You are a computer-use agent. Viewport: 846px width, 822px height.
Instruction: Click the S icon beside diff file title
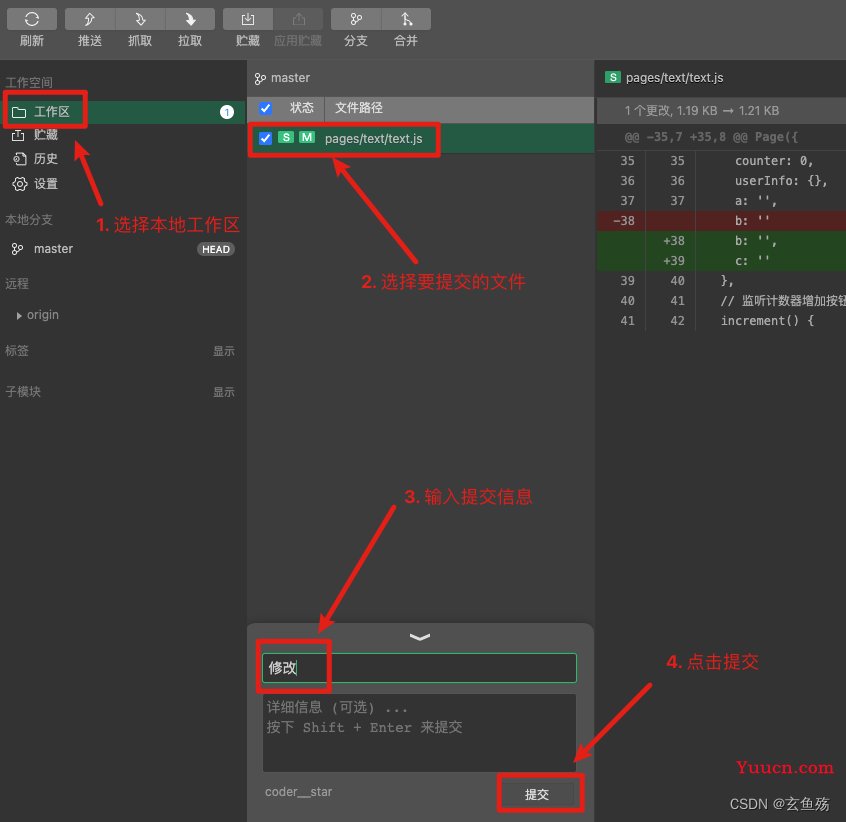click(x=613, y=77)
